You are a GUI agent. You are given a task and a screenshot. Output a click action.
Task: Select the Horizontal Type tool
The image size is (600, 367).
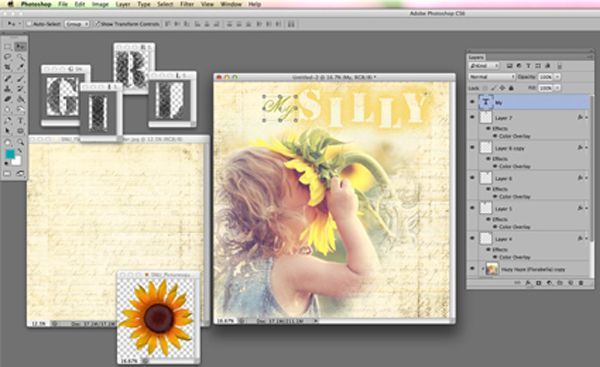pyautogui.click(x=20, y=121)
